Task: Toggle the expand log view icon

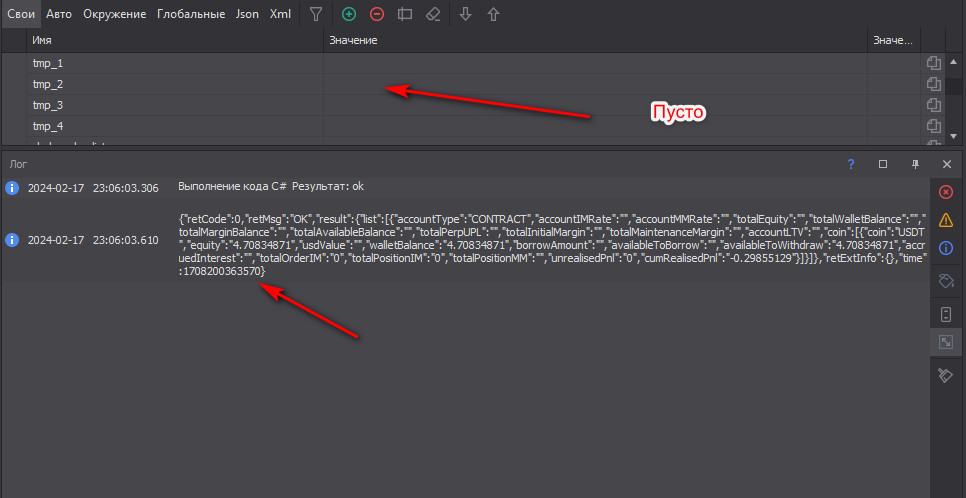Action: (946, 342)
